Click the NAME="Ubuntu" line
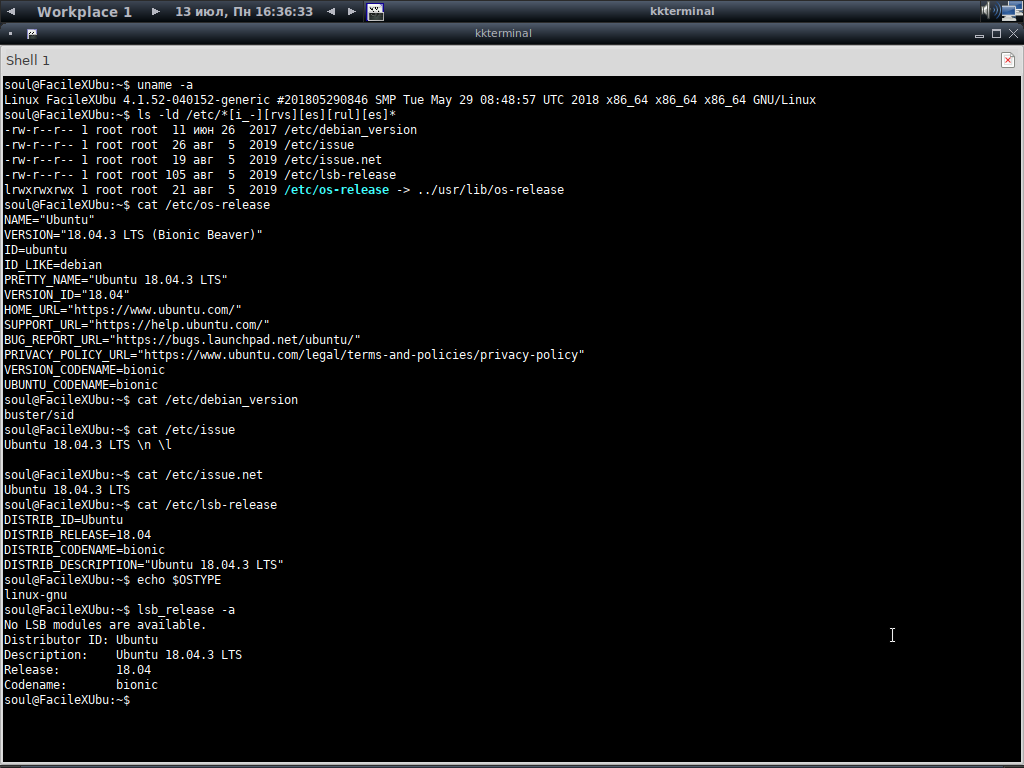The image size is (1024, 768). tap(50, 220)
